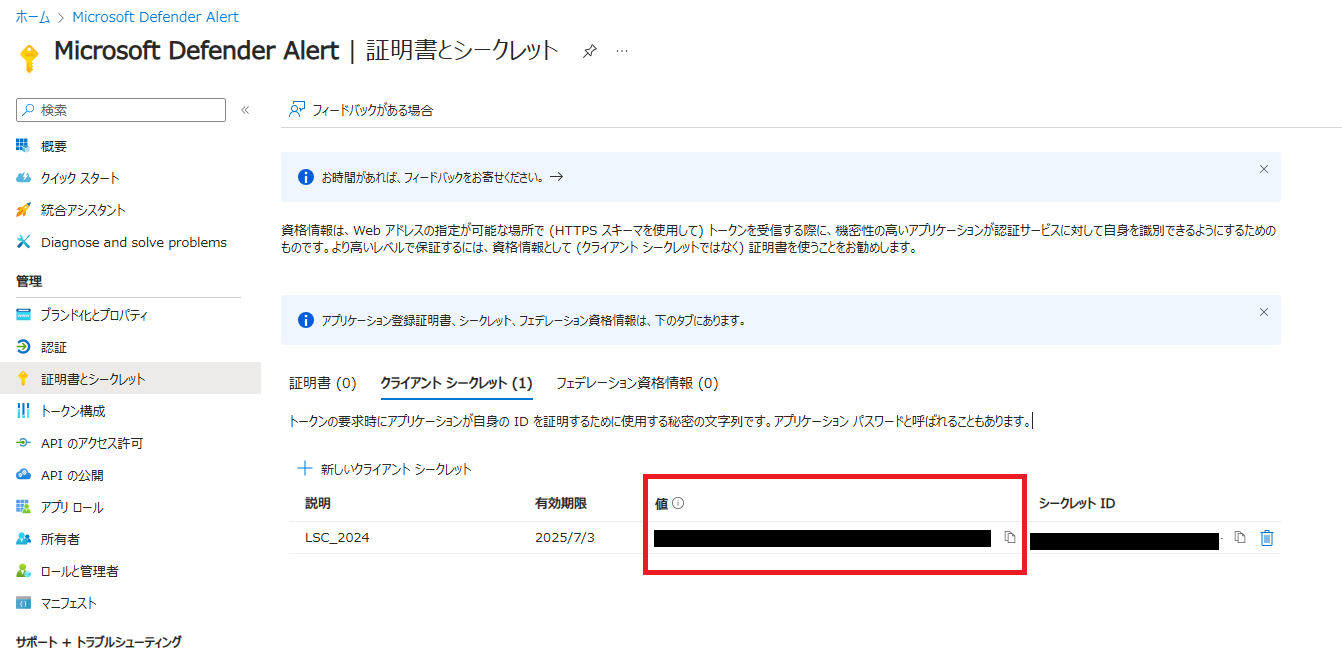
Task: Copy the client secret value
Action: [x=1009, y=538]
